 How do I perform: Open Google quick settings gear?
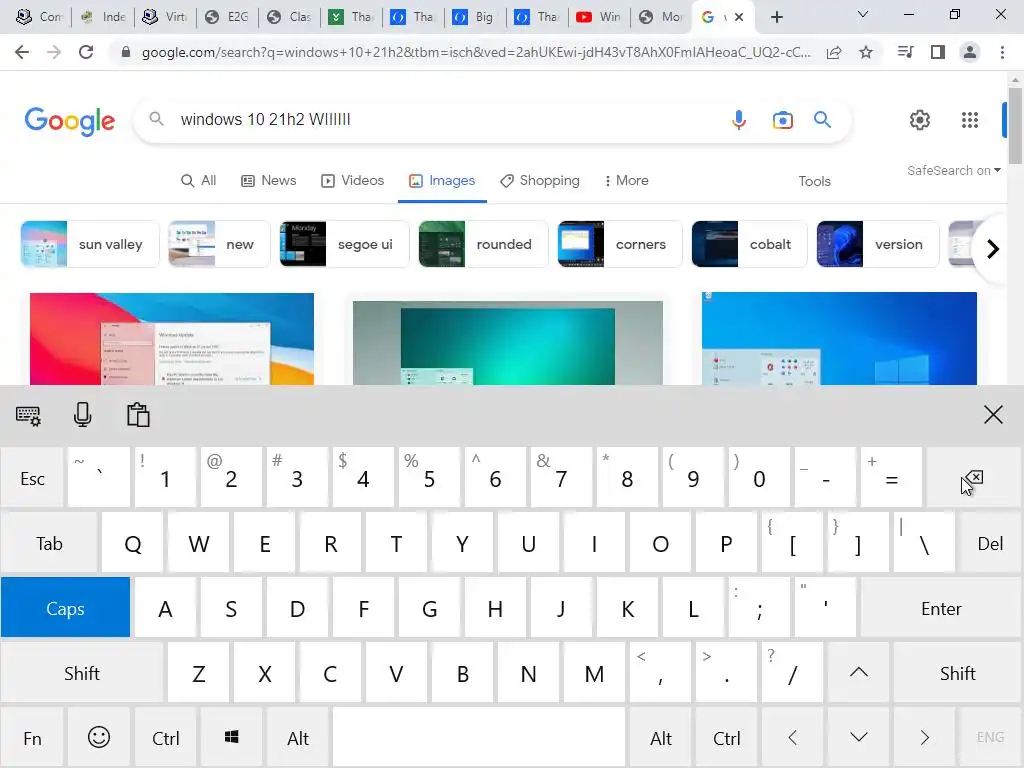click(x=920, y=120)
